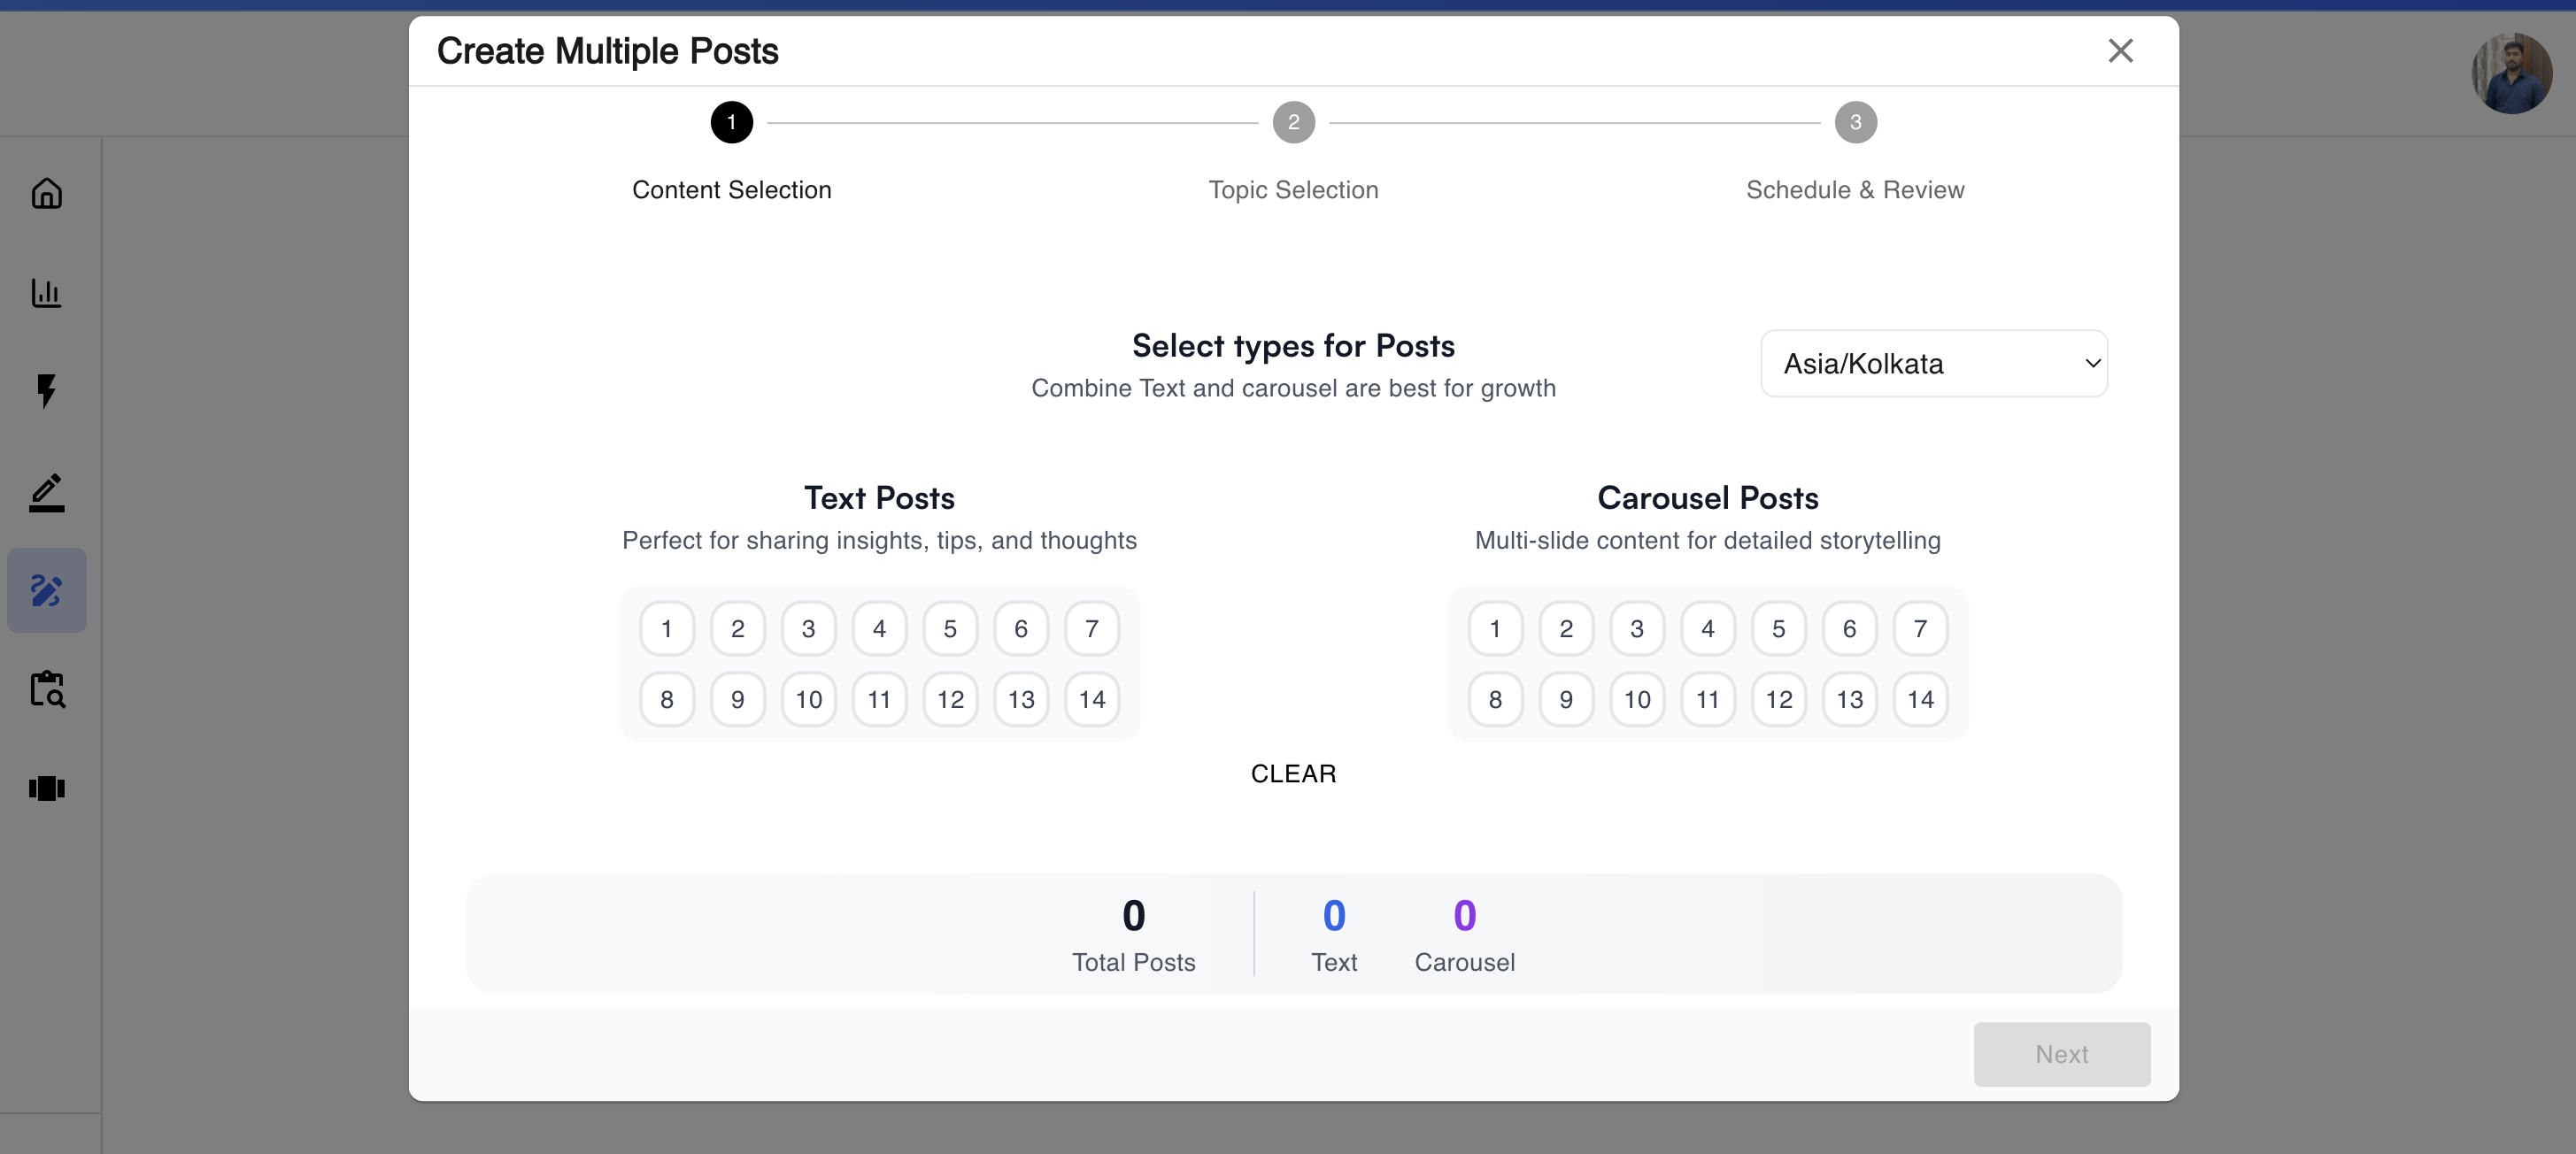Click the CLEAR text button

pos(1292,773)
